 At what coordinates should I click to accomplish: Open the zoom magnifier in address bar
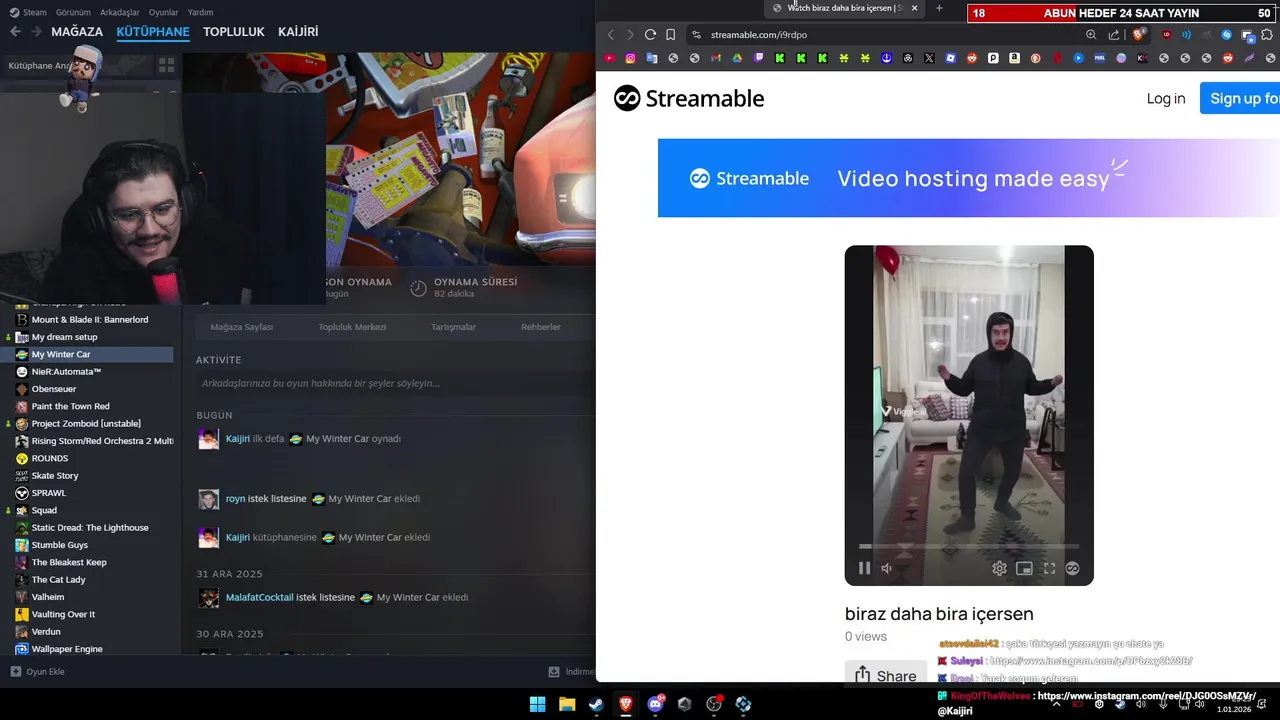coord(1091,34)
